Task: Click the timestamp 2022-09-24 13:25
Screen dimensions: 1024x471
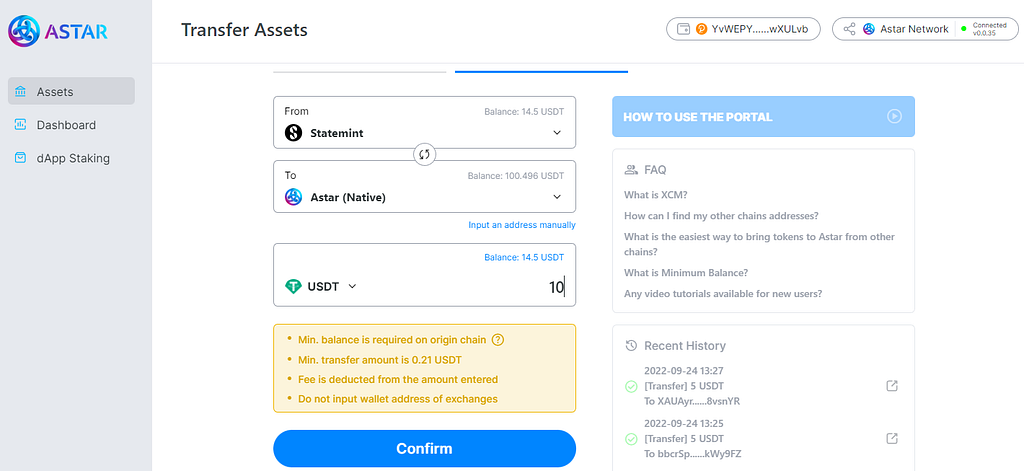Action: click(683, 423)
